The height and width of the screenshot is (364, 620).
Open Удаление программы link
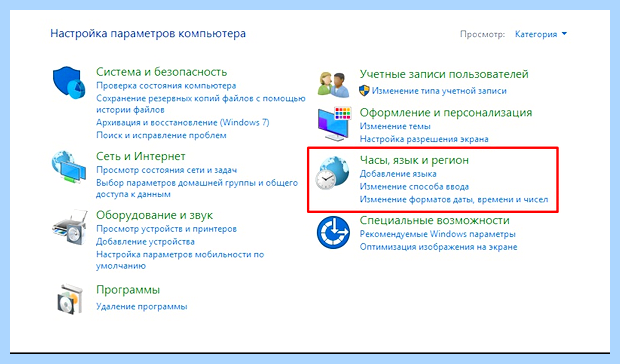click(x=142, y=306)
